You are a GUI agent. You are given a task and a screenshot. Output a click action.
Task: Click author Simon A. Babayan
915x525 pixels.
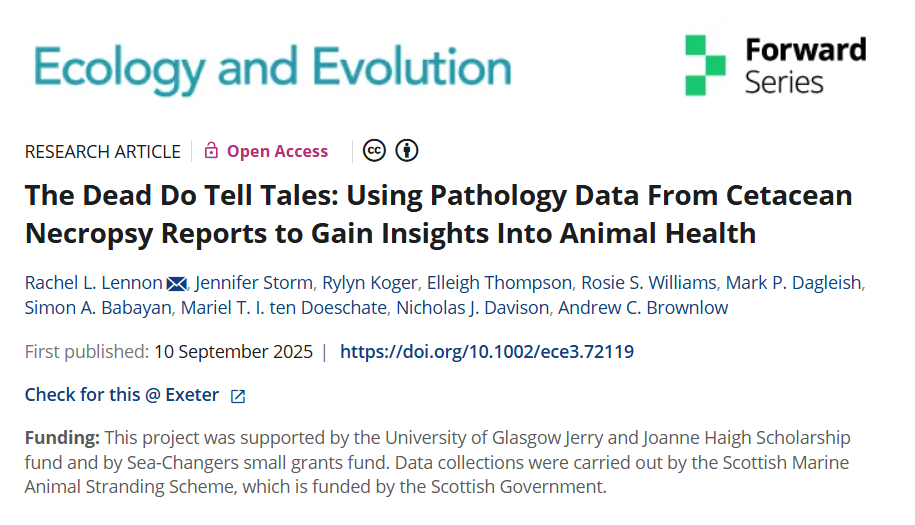[98, 307]
